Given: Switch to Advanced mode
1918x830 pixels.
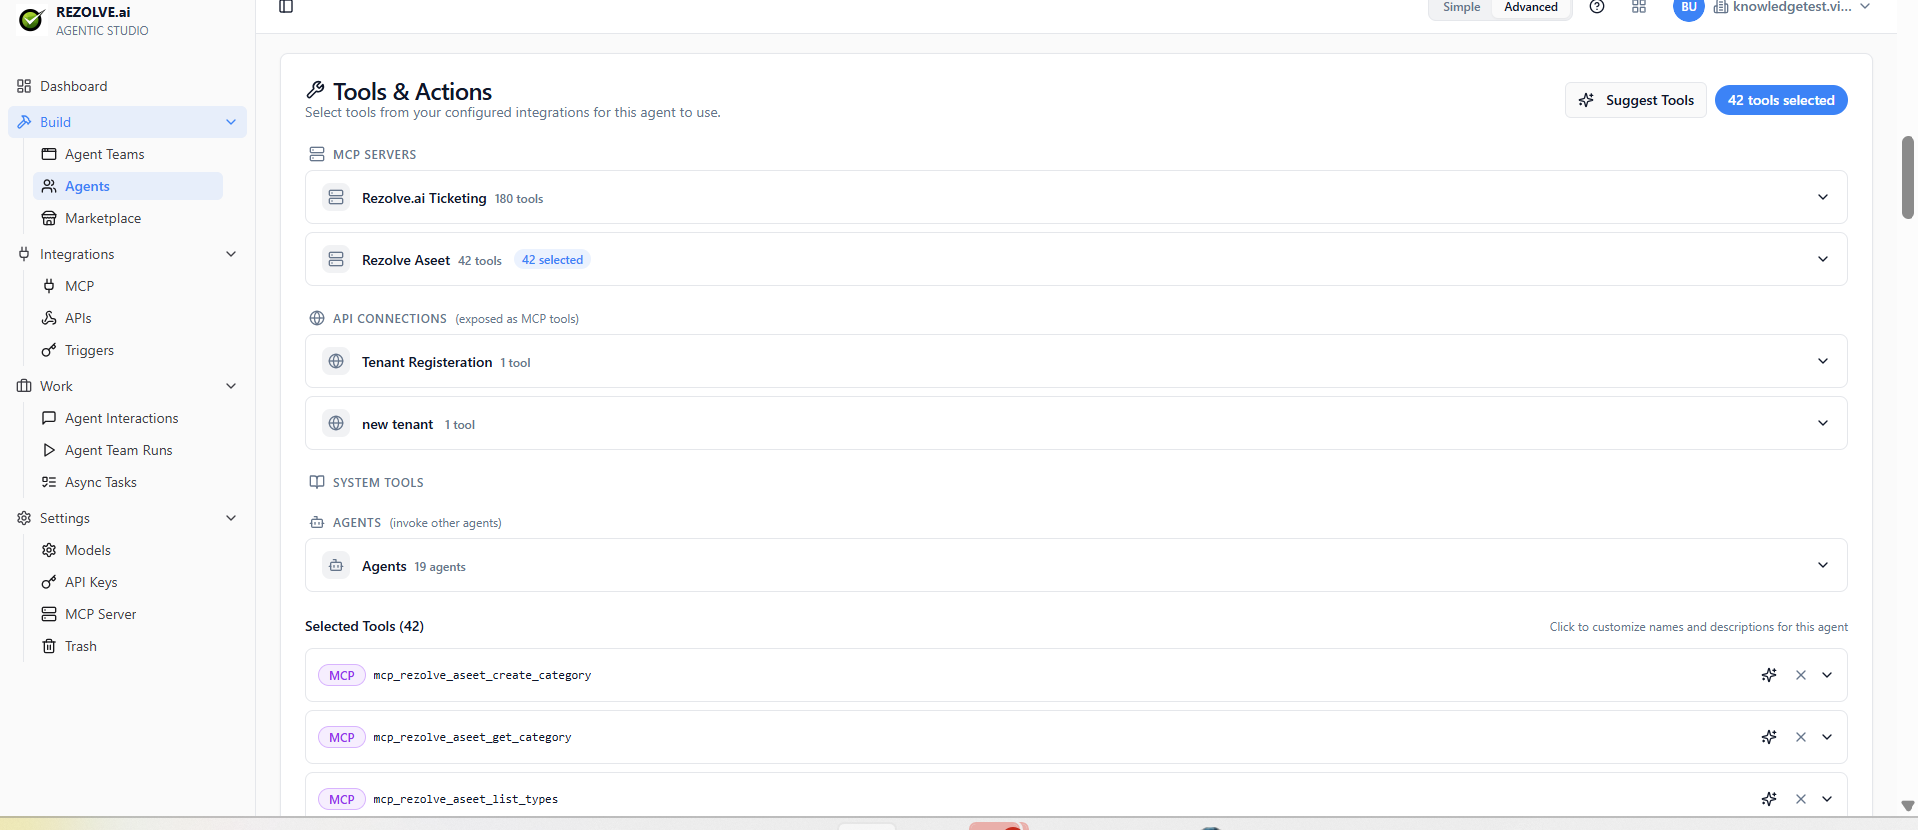Looking at the screenshot, I should pos(1531,7).
